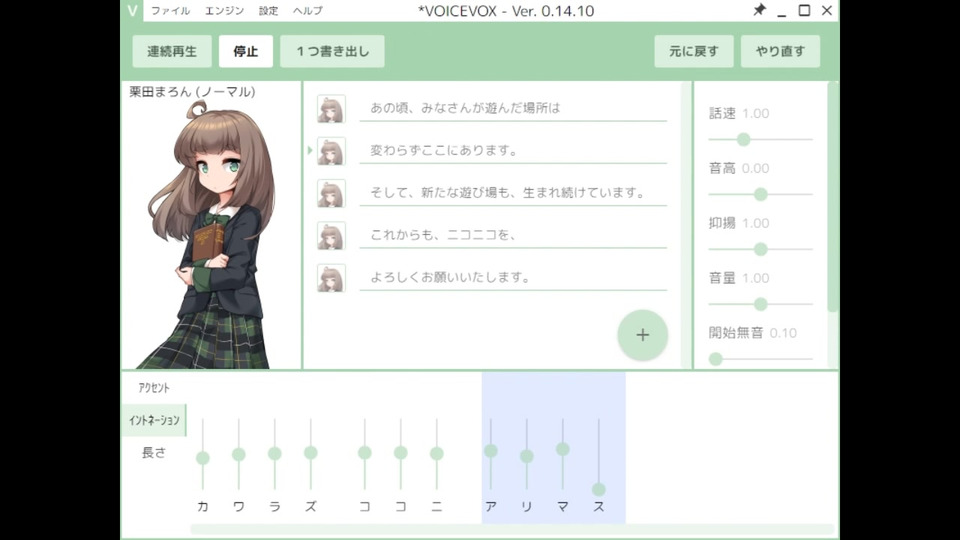This screenshot has height=540, width=960.
Task: Click character icon for line 'そして、新たな遊び場も'
Action: pyautogui.click(x=331, y=193)
